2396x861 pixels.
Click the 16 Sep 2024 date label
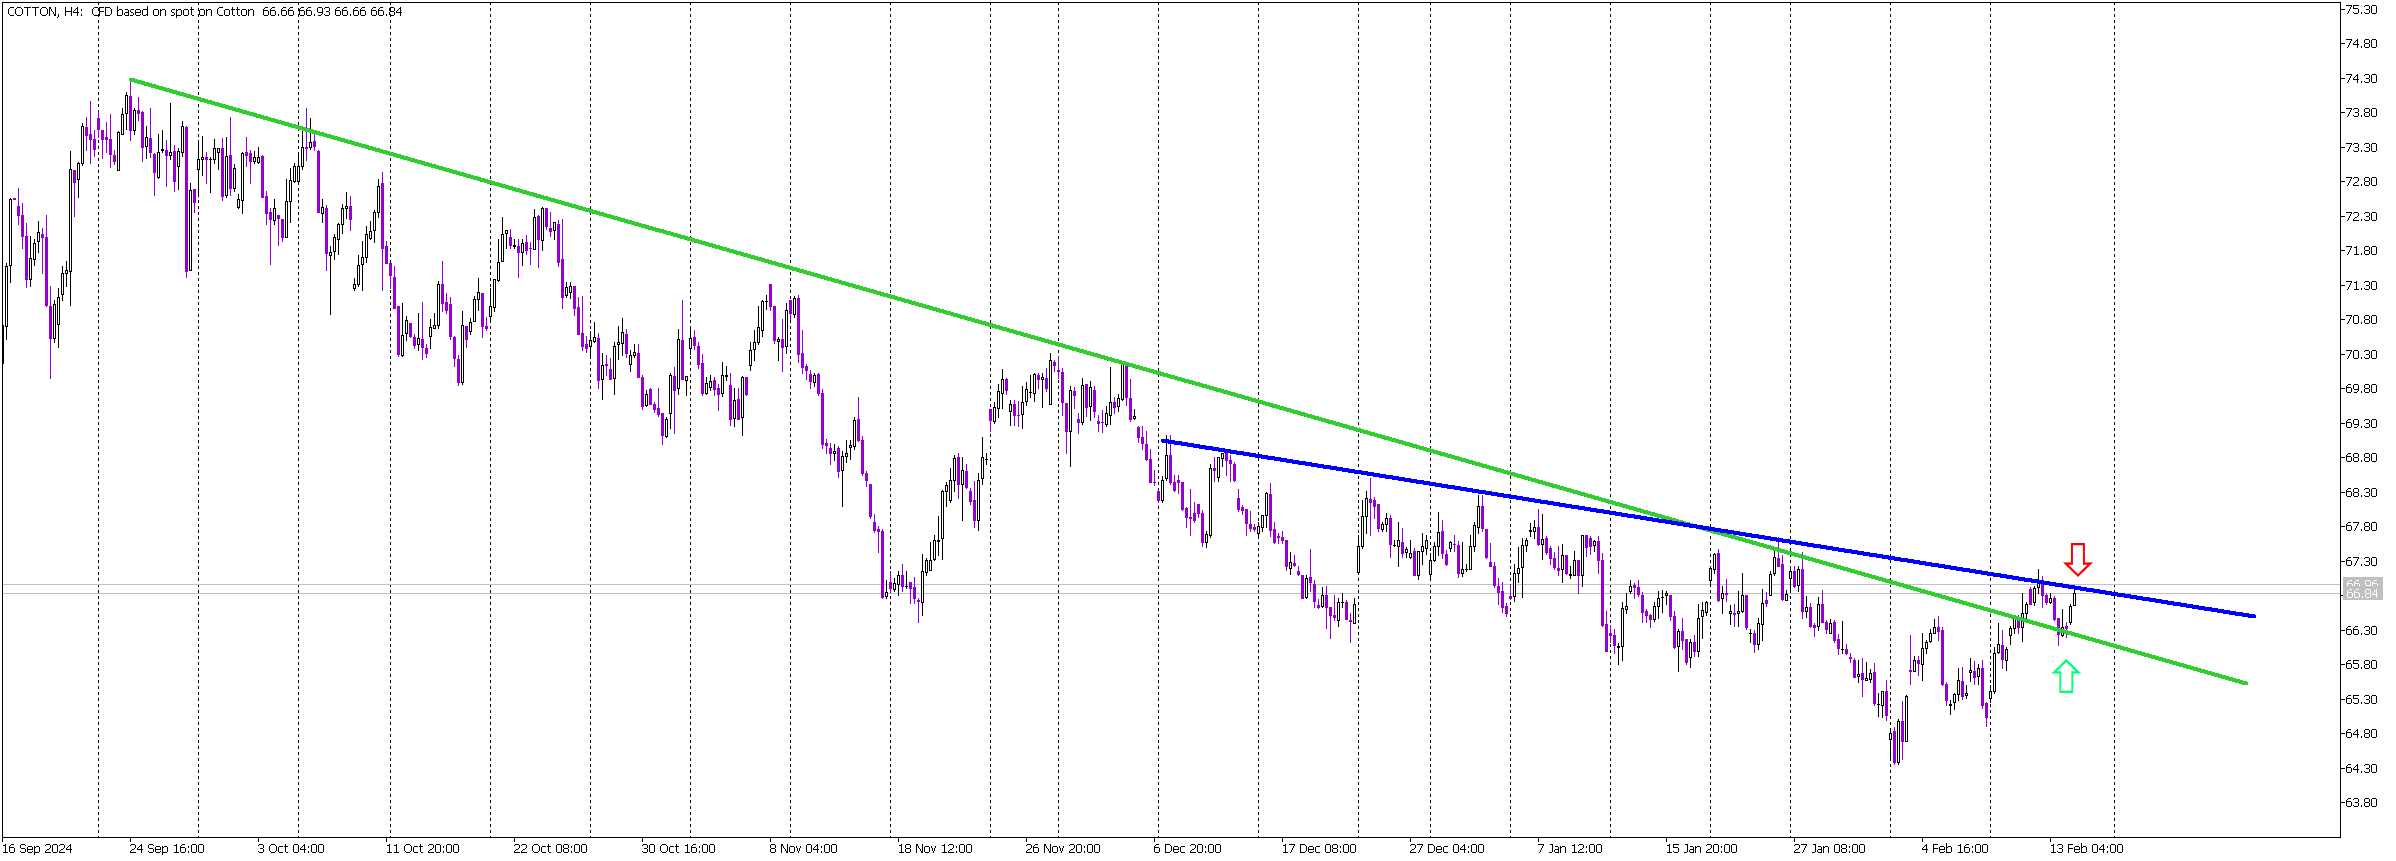click(x=37, y=849)
